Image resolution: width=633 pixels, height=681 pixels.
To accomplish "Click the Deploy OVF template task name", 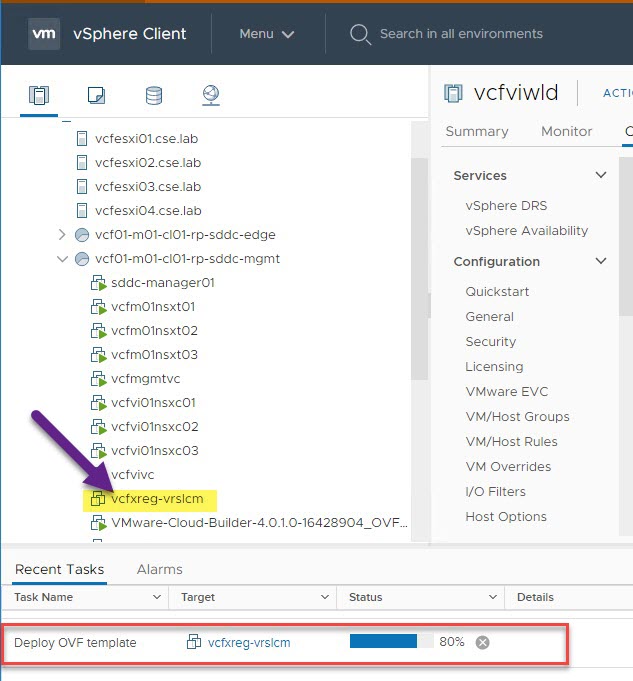I will pos(75,642).
